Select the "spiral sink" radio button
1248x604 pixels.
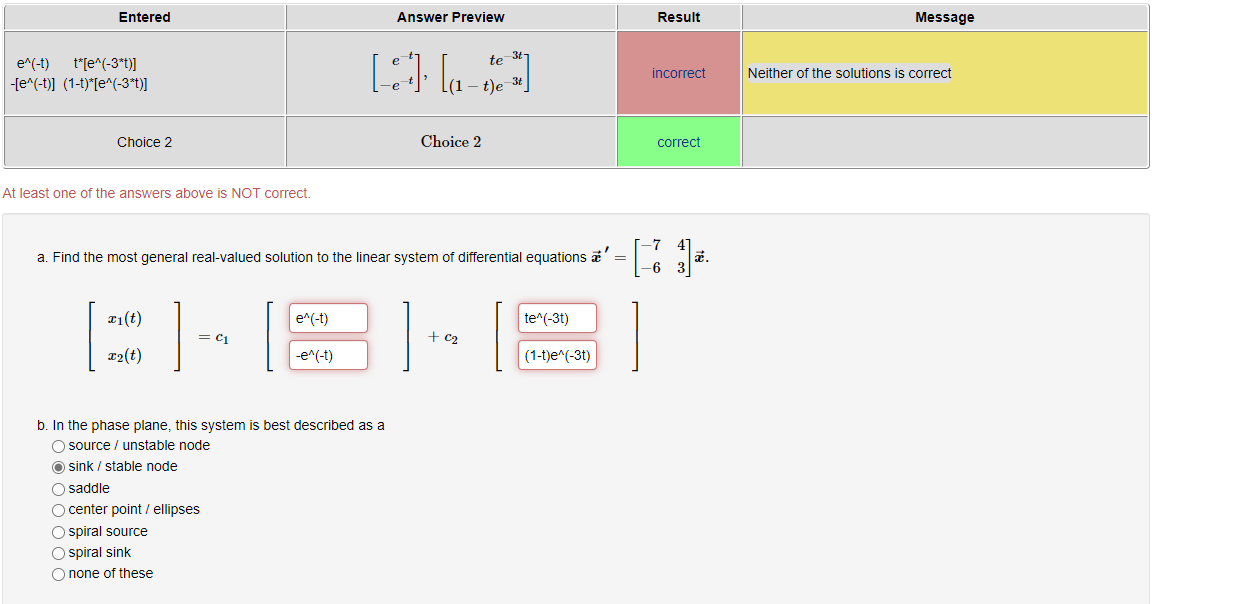[58, 552]
